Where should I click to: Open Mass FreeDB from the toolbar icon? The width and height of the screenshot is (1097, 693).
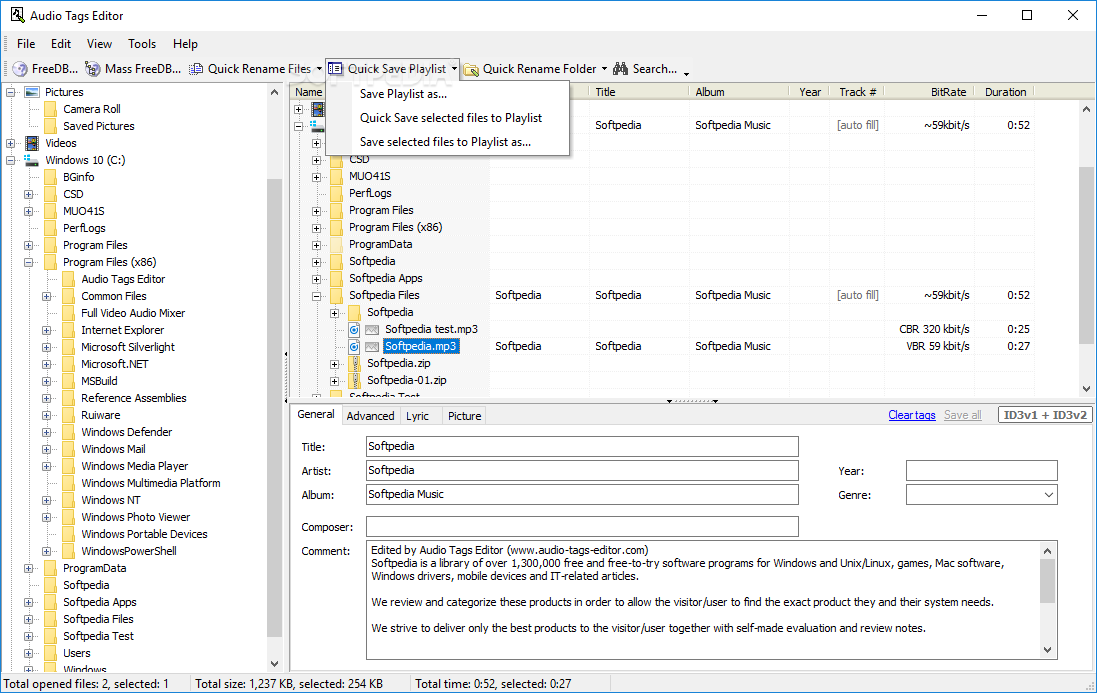(x=94, y=69)
